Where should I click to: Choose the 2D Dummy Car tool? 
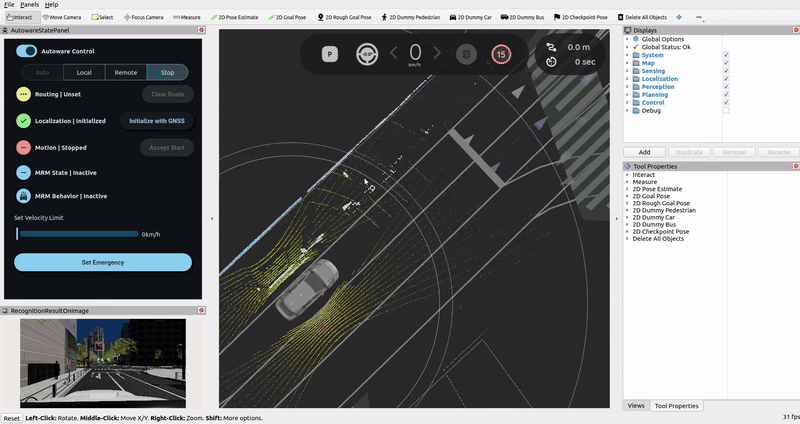[x=472, y=17]
